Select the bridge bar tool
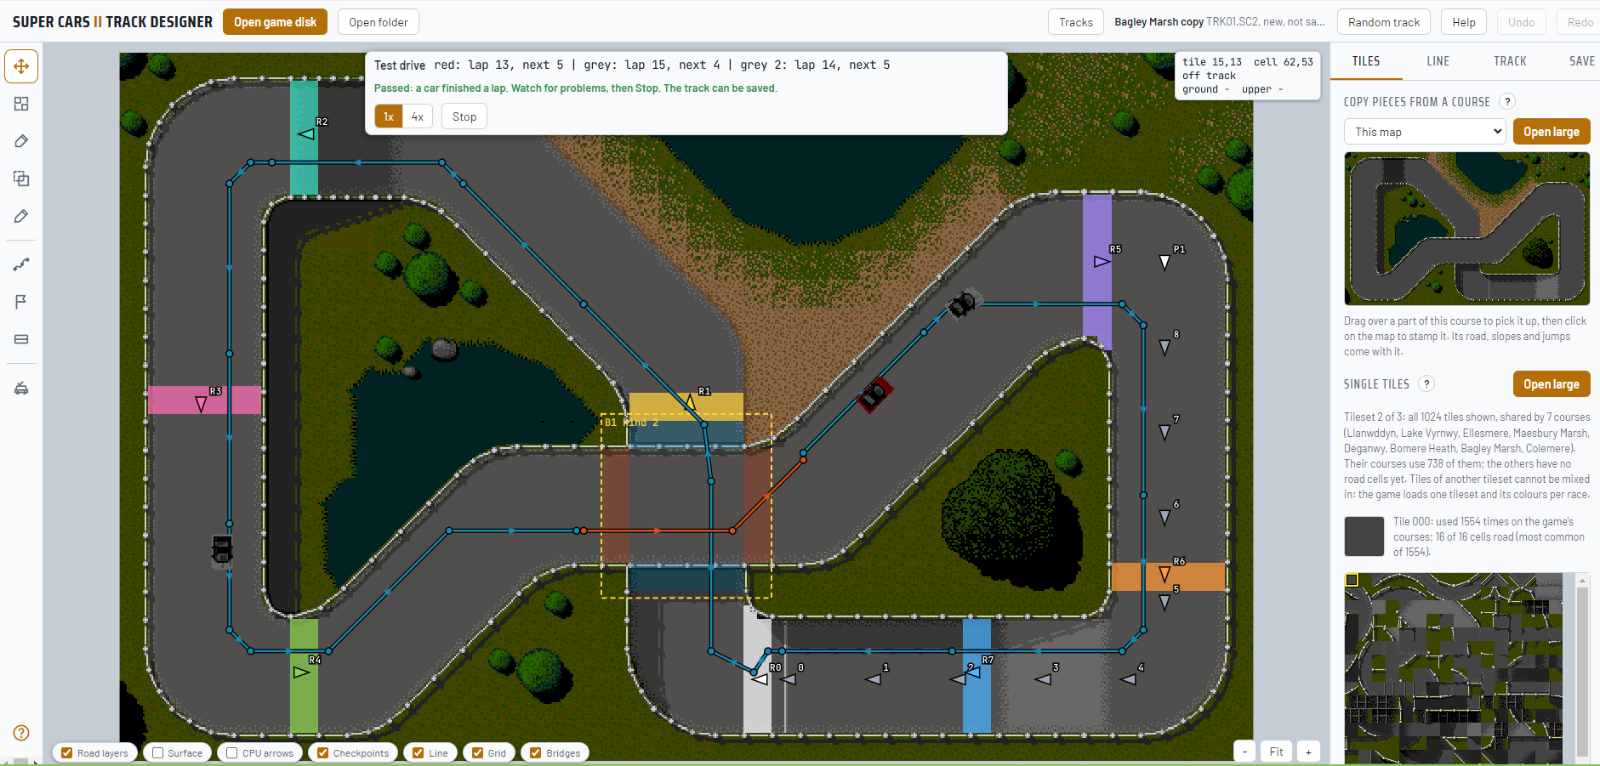Viewport: 1600px width, 766px height. pos(21,339)
